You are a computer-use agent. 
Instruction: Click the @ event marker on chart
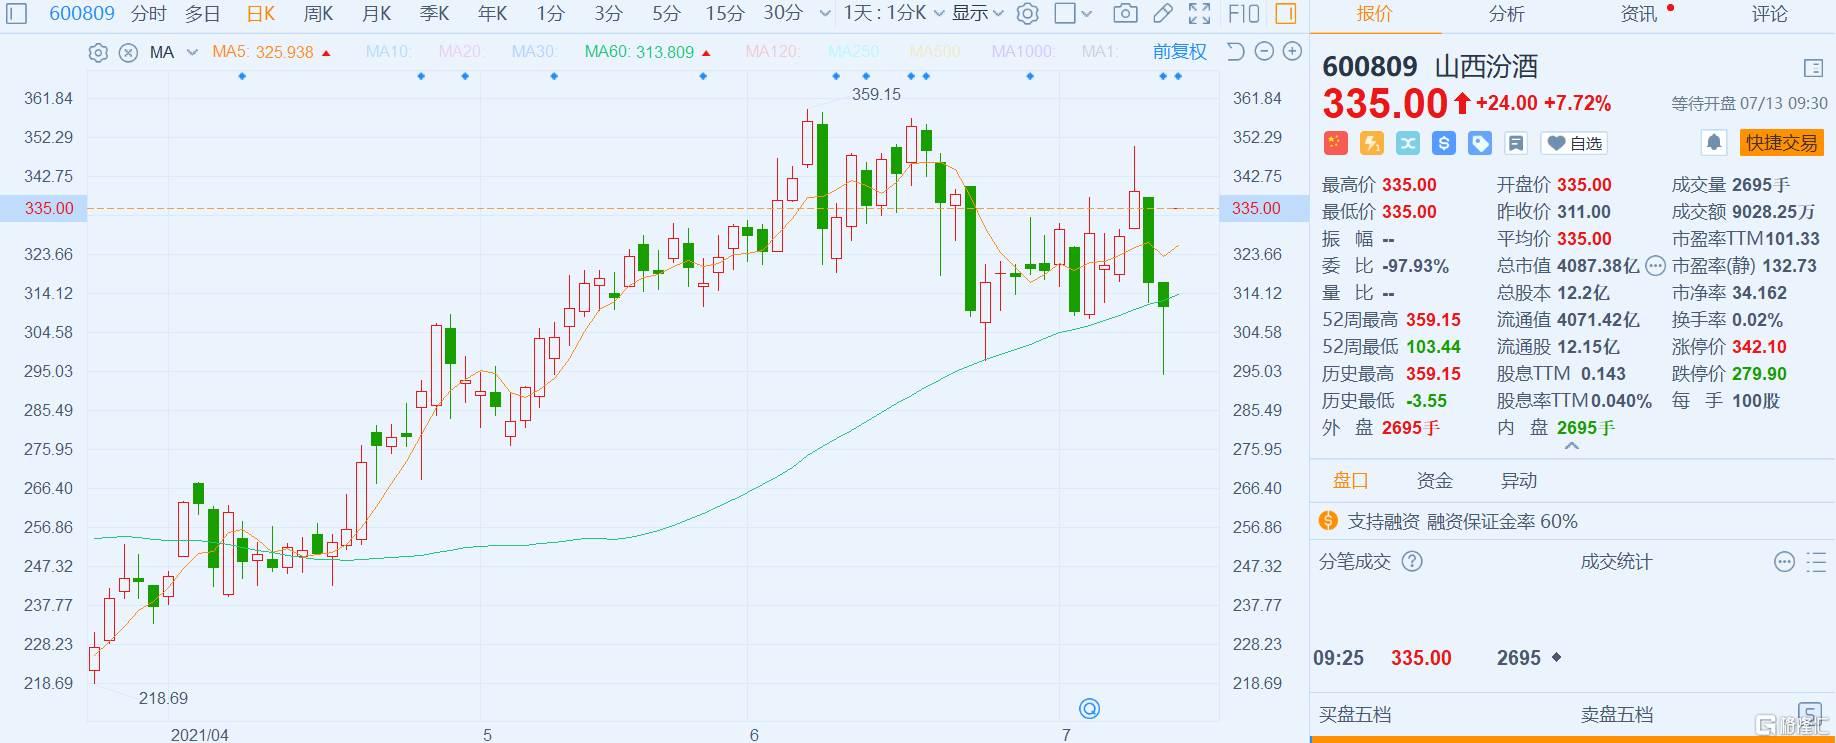(1090, 708)
